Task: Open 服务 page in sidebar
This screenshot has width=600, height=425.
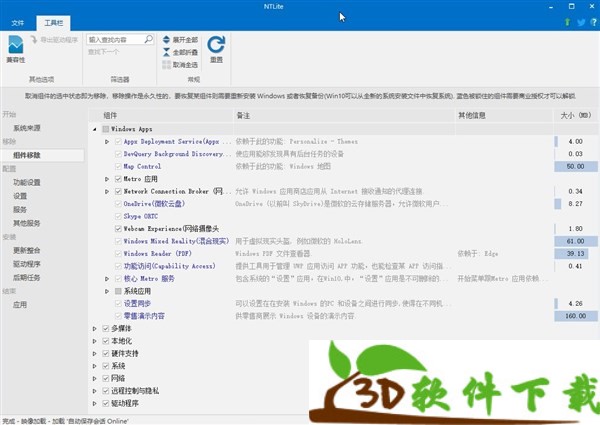Action: tap(20, 209)
